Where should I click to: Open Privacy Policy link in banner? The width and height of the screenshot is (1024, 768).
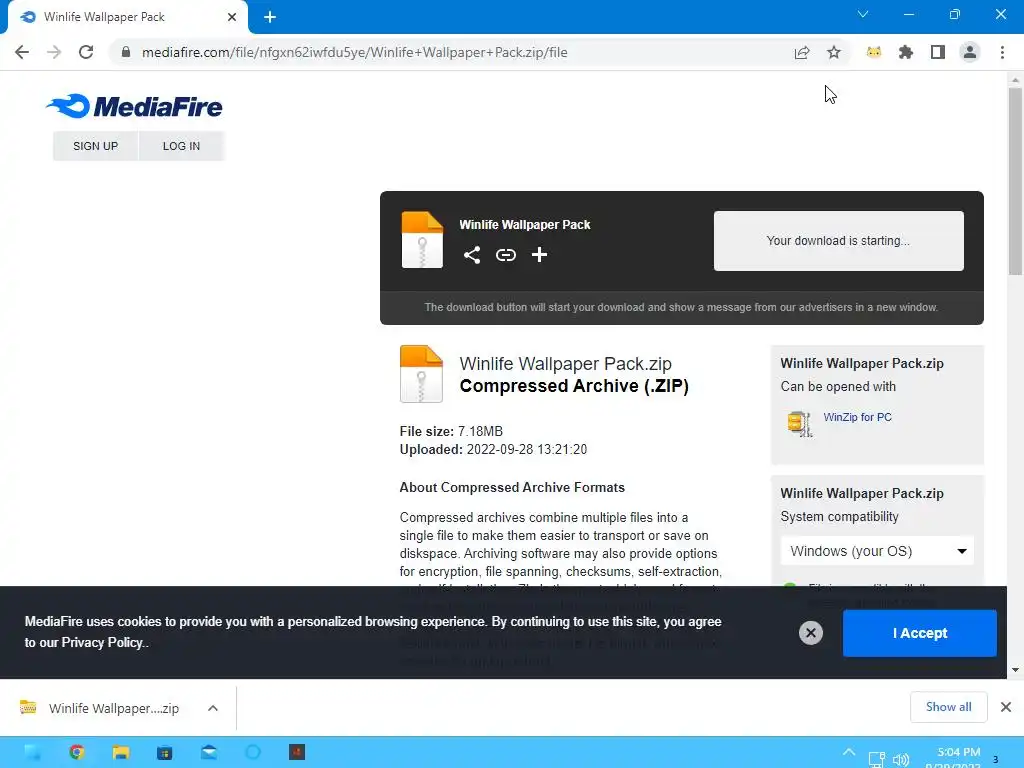(102, 643)
